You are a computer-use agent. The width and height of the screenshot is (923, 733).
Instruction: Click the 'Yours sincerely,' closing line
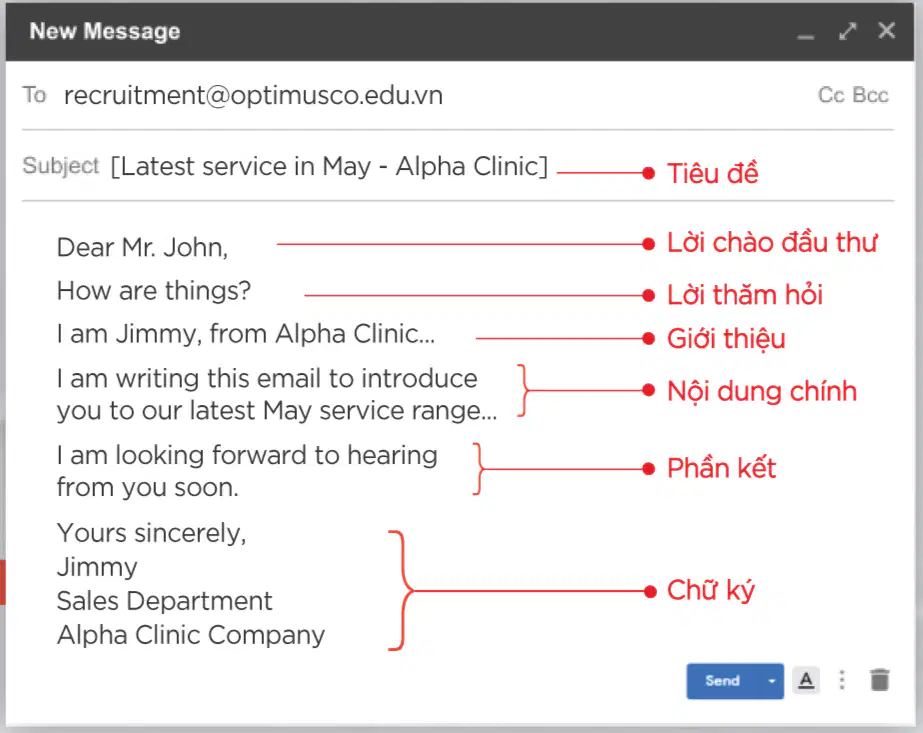coord(151,533)
